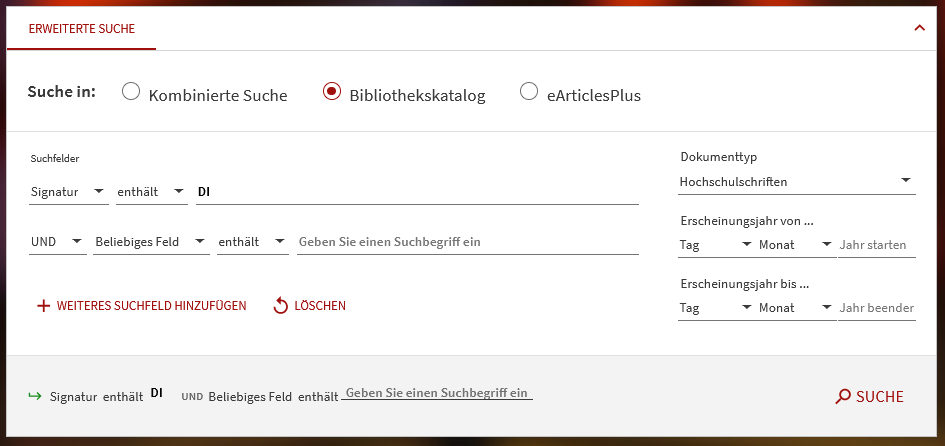Open the Tag dropdown for Erscheinungsjahr von
Image resolution: width=945 pixels, height=446 pixels.
click(x=715, y=245)
